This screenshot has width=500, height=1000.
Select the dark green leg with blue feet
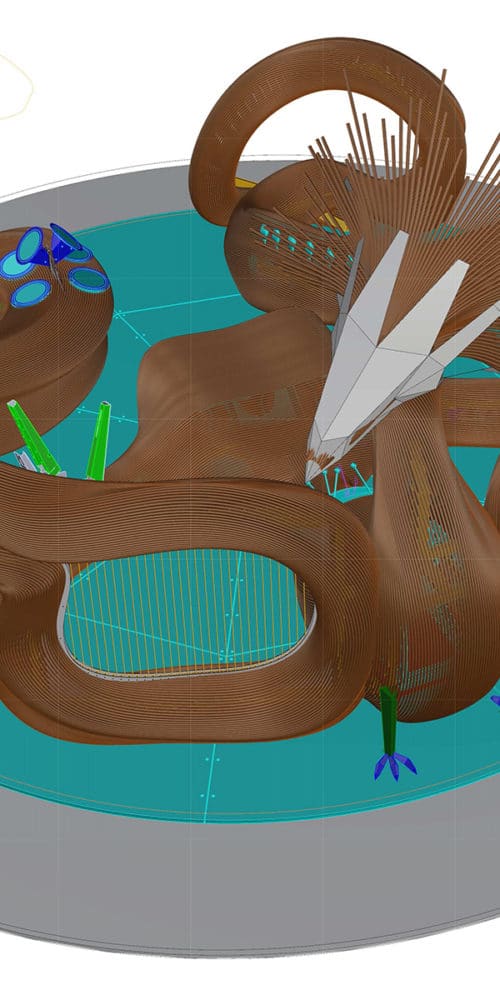pyautogui.click(x=392, y=733)
